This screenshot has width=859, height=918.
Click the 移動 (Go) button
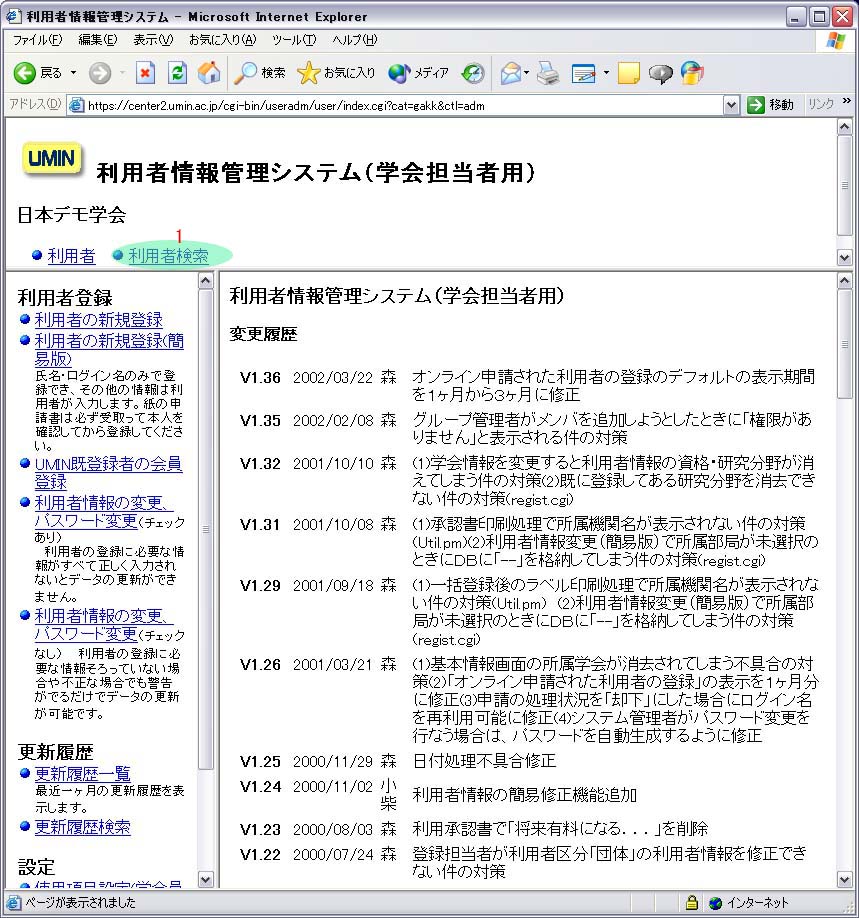(x=770, y=105)
